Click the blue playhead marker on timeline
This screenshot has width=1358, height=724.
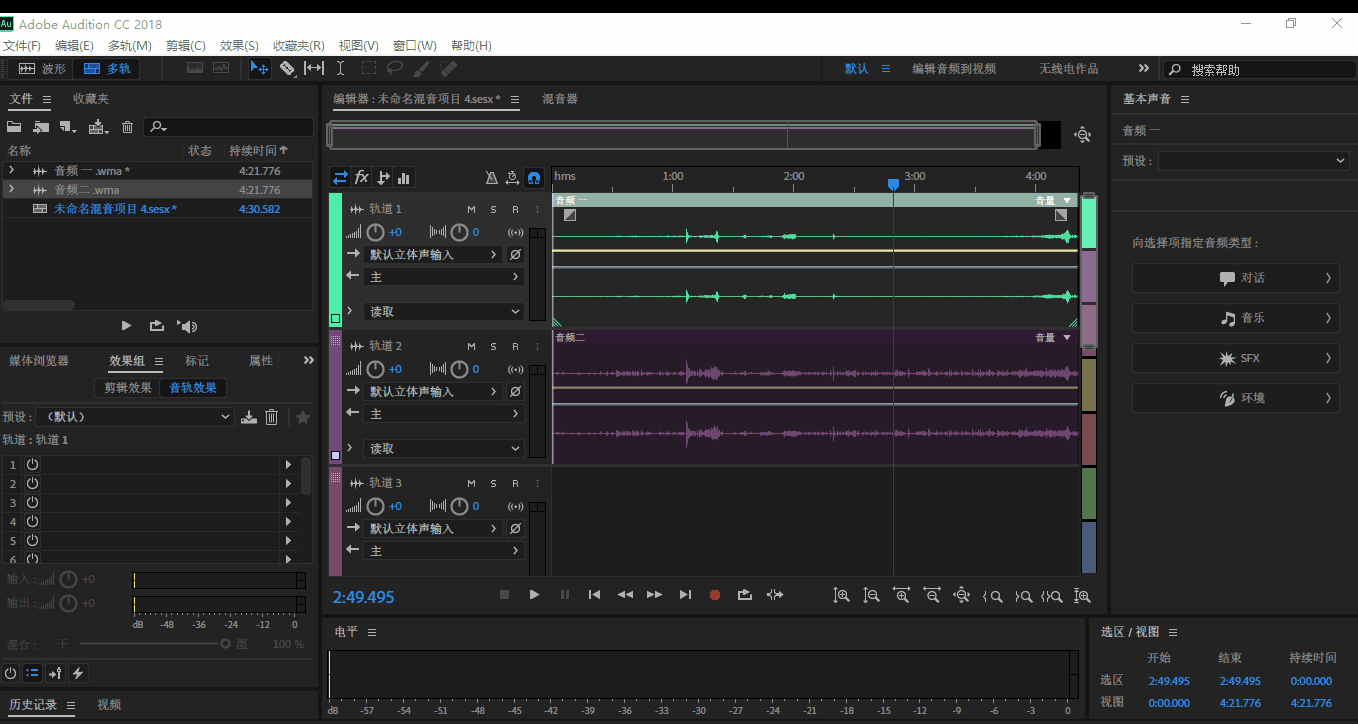(x=893, y=184)
